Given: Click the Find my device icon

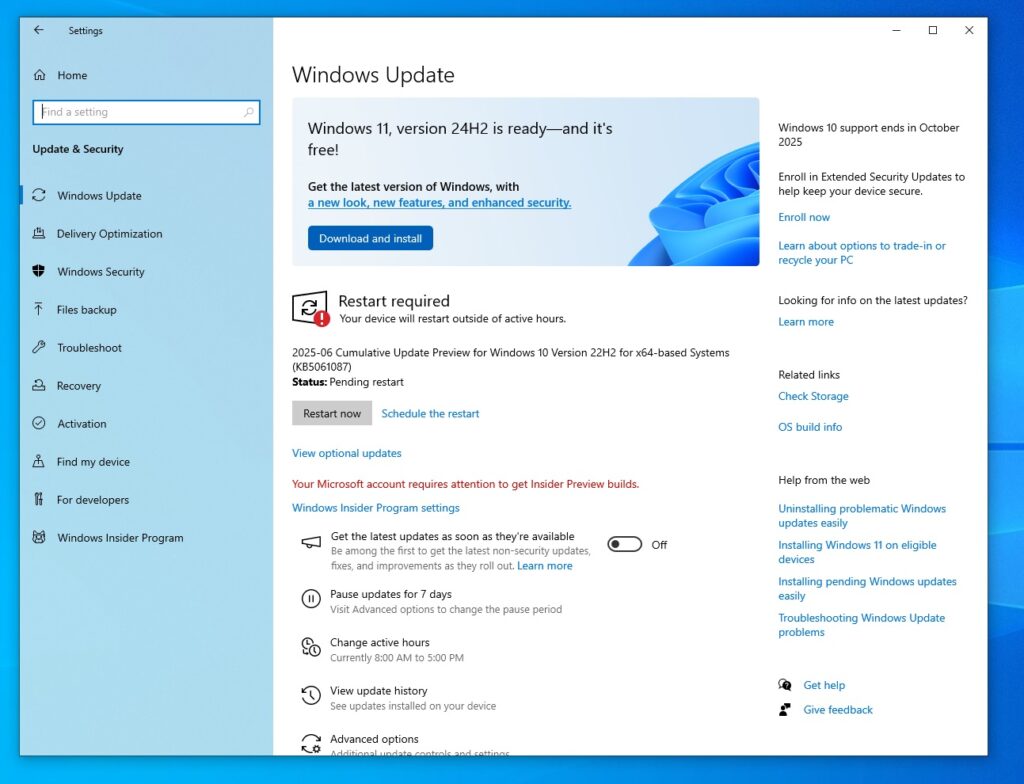Looking at the screenshot, I should pos(40,461).
